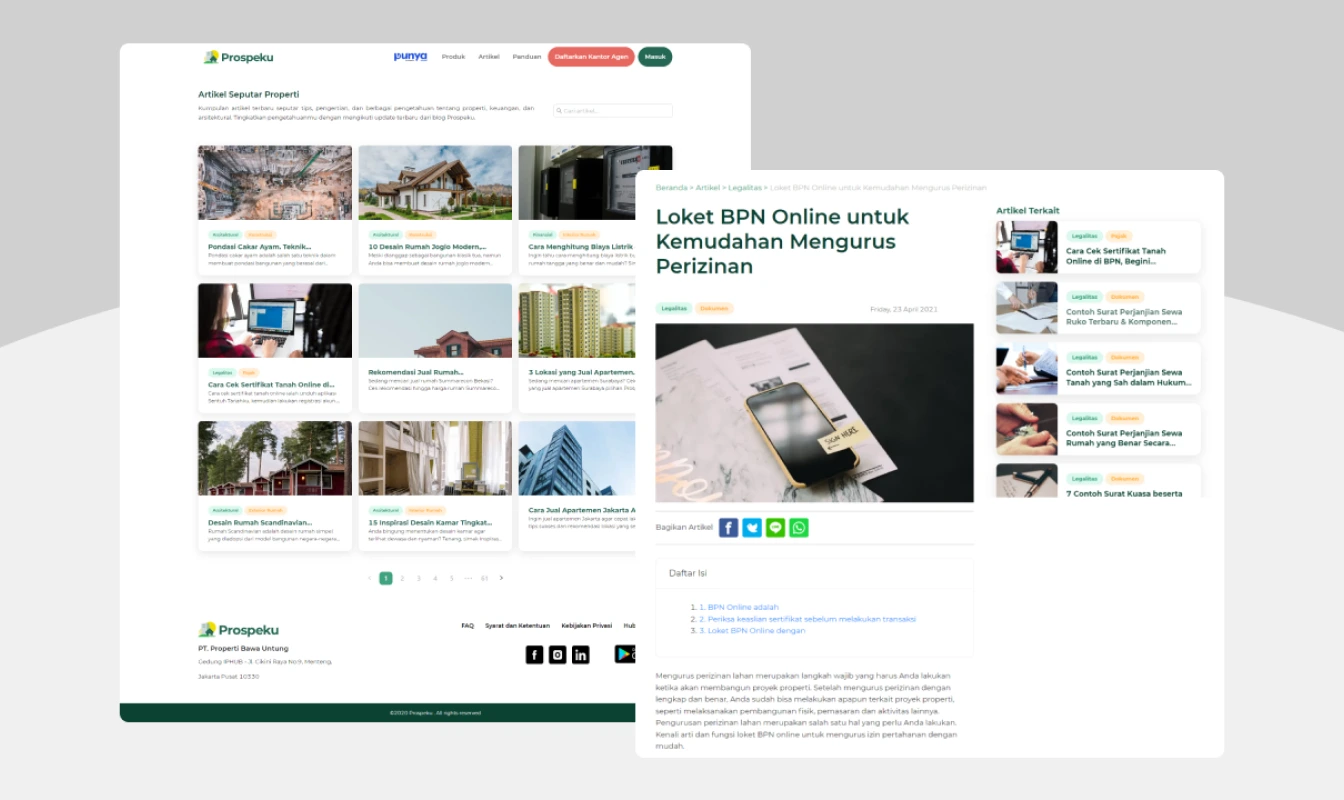Open Kebijakan Privasi footer link
1344x800 pixels.
coord(586,626)
